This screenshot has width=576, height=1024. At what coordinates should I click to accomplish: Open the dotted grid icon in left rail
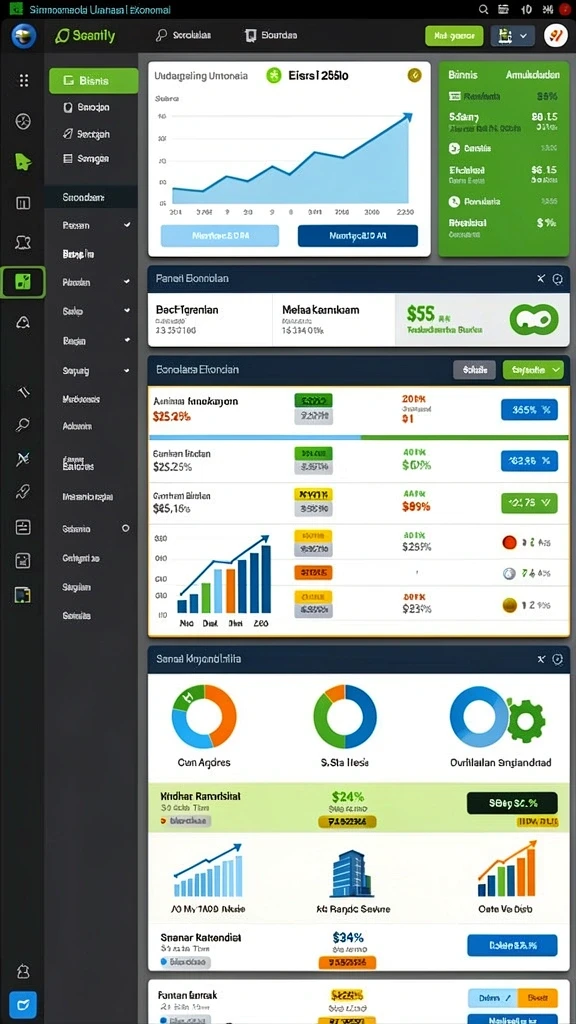(x=24, y=80)
